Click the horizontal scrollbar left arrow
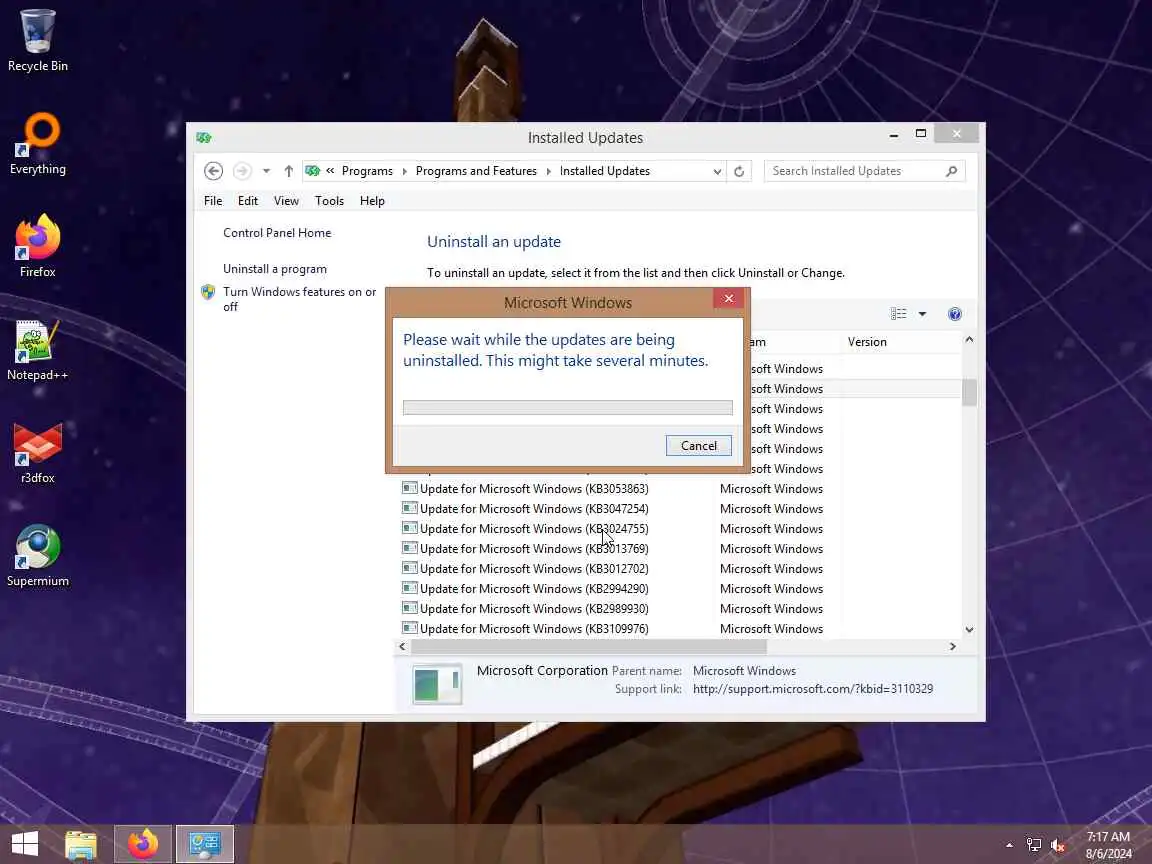Image resolution: width=1152 pixels, height=864 pixels. point(402,647)
